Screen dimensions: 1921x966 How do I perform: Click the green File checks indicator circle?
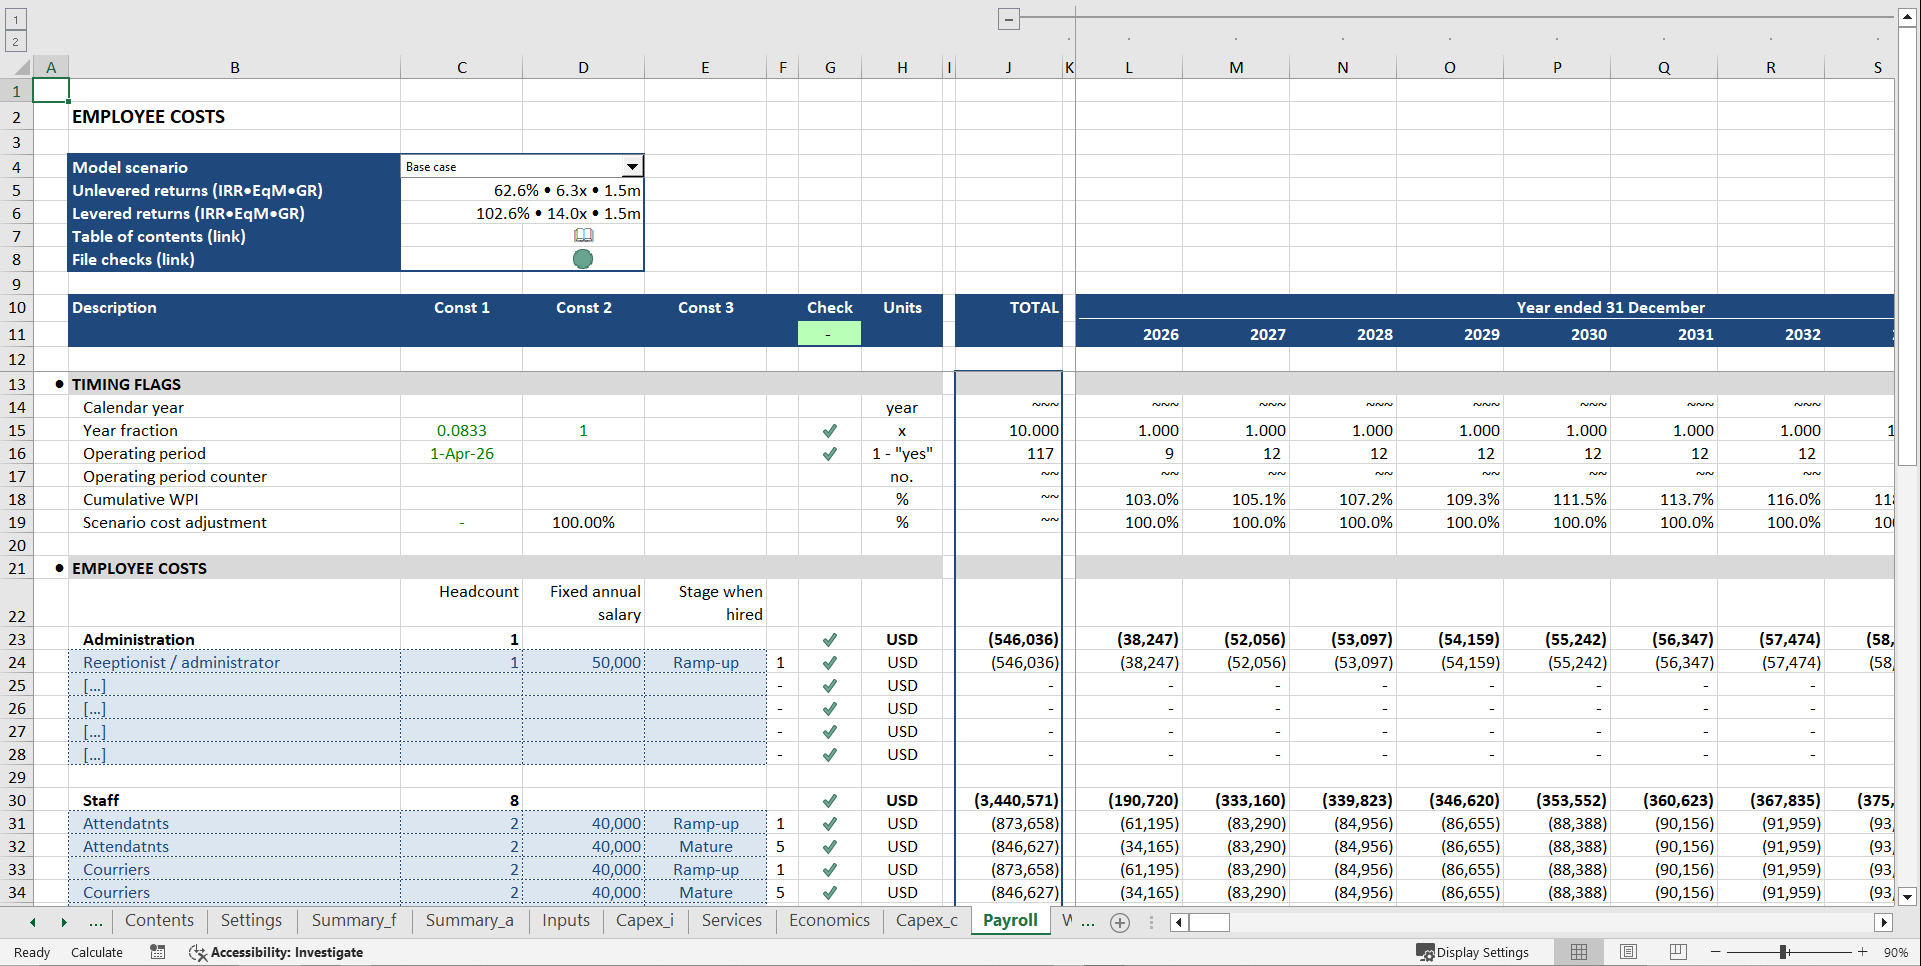[x=583, y=259]
